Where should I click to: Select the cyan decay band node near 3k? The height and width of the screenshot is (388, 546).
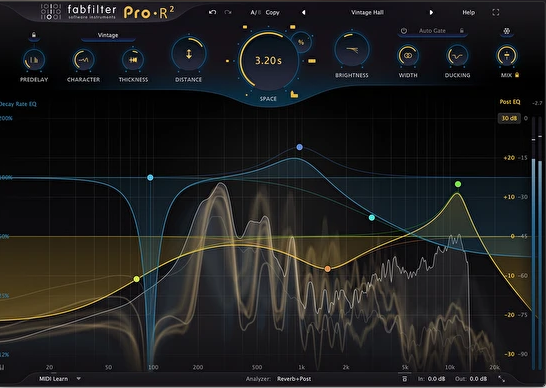click(x=372, y=218)
